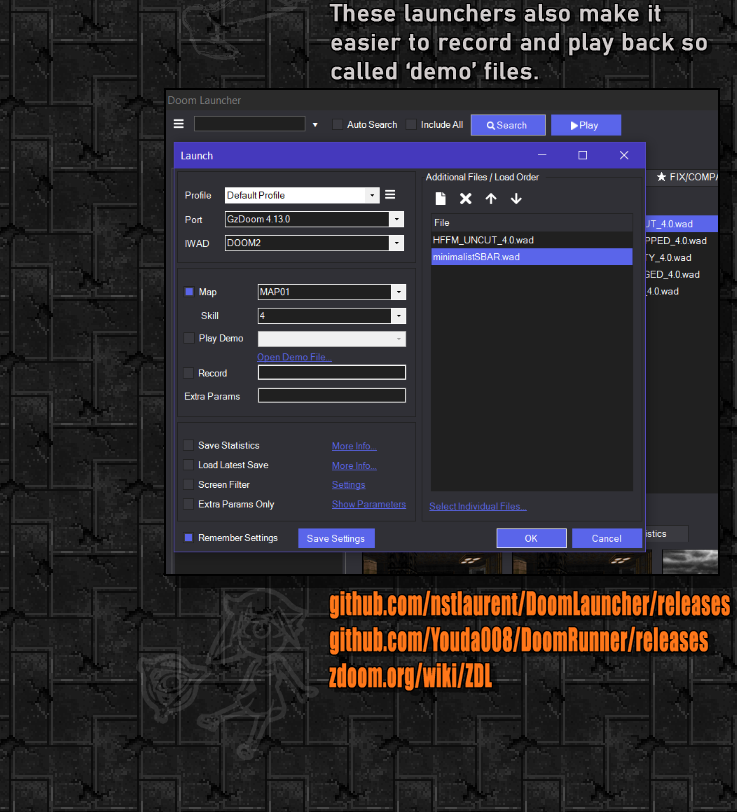Viewport: 737px width, 812px height.
Task: Close the Launch dialog
Action: coord(624,155)
